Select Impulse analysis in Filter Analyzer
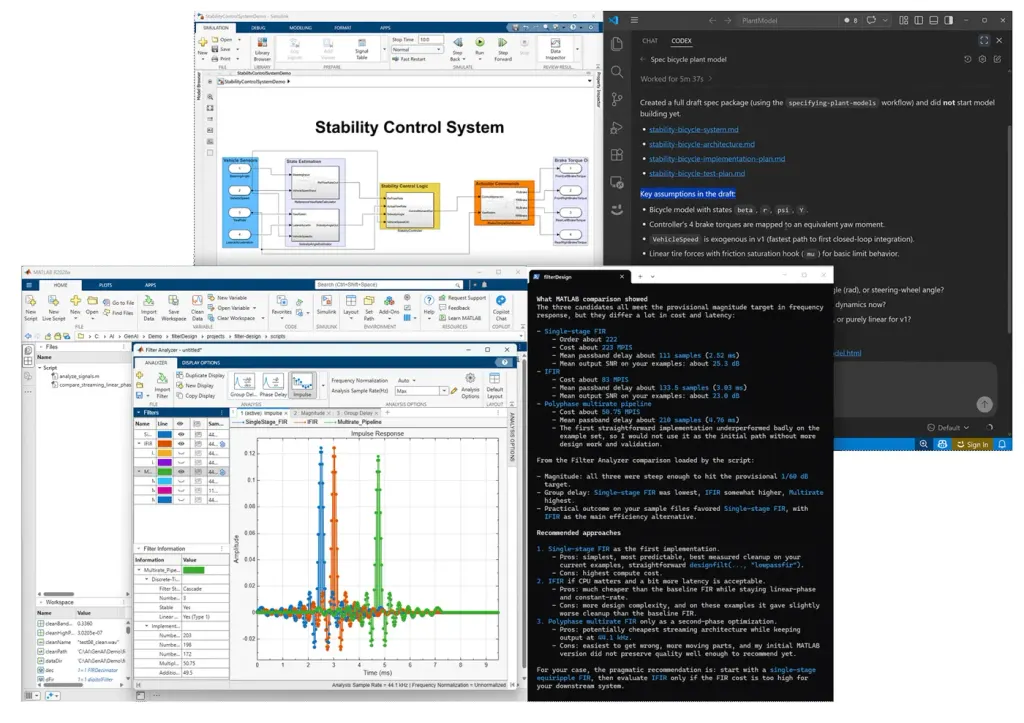Image resolution: width=1024 pixels, height=723 pixels. (x=302, y=385)
